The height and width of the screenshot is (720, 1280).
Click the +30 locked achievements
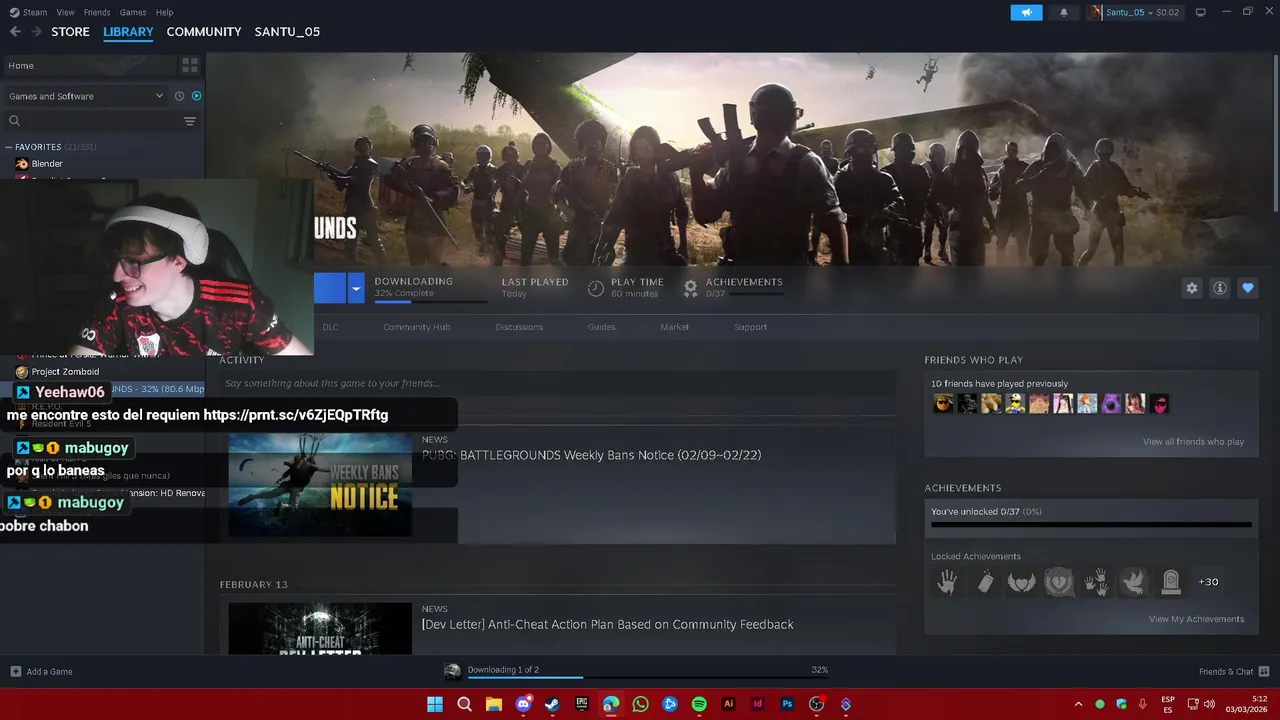[1208, 582]
